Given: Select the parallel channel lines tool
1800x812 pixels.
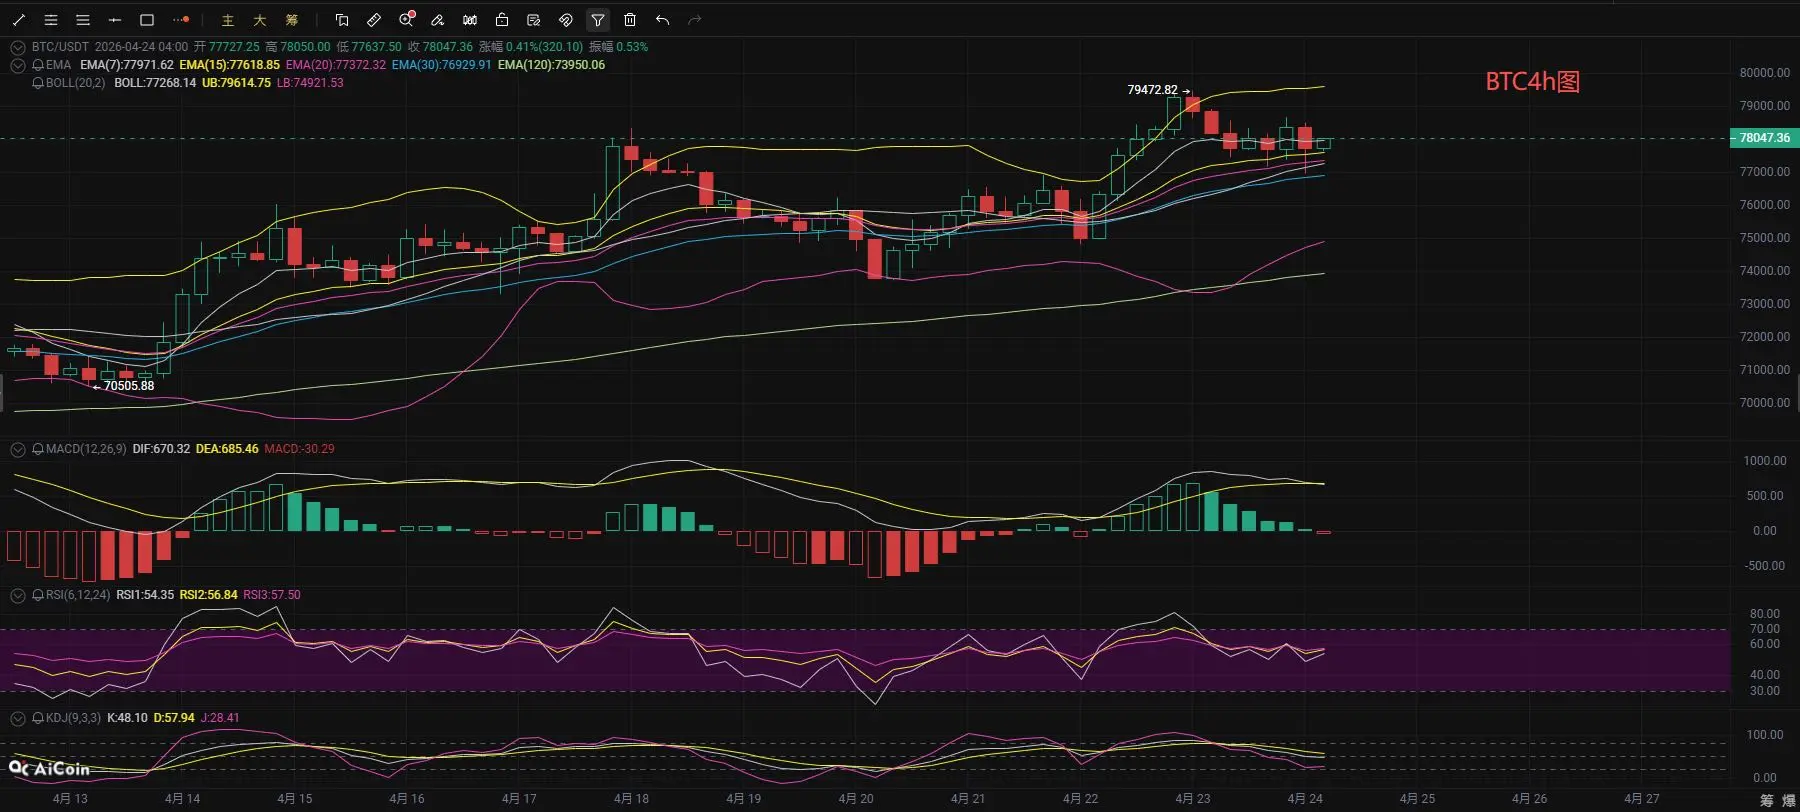Looking at the screenshot, I should point(51,20).
